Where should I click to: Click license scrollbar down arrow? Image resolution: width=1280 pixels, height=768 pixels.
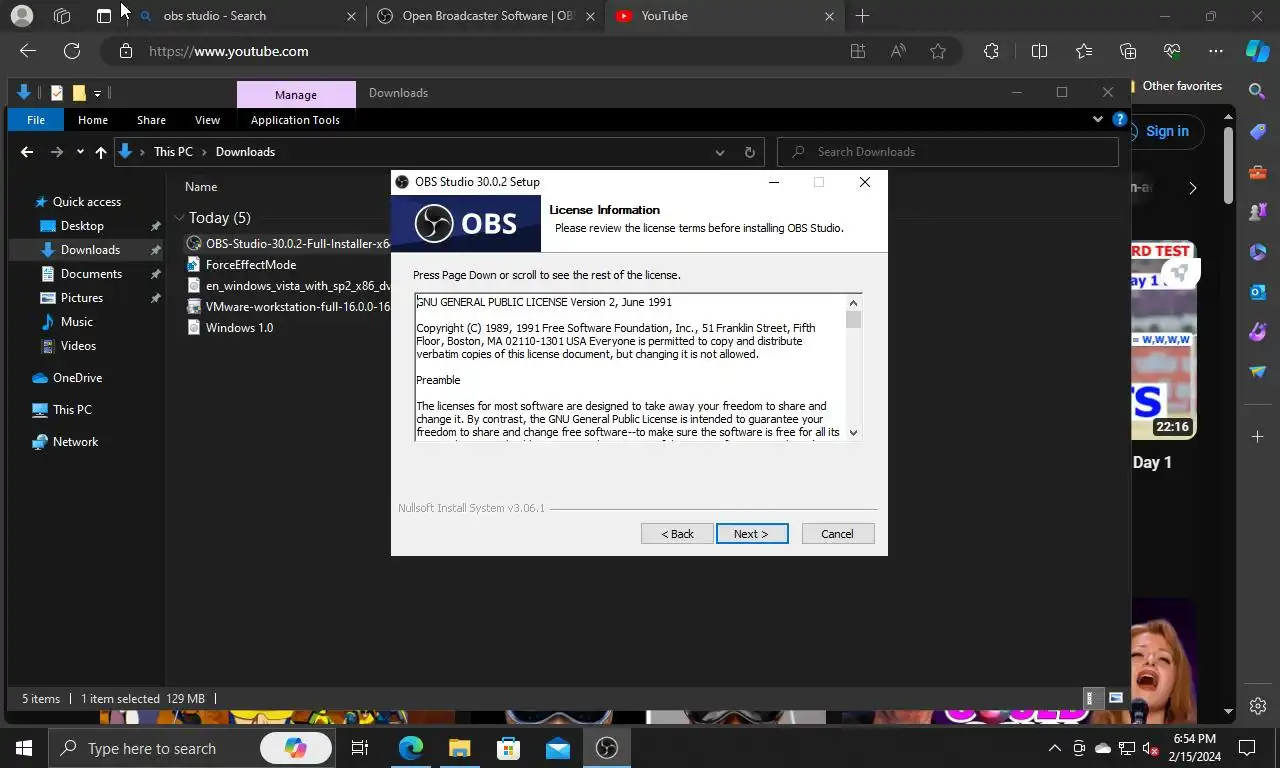point(853,432)
